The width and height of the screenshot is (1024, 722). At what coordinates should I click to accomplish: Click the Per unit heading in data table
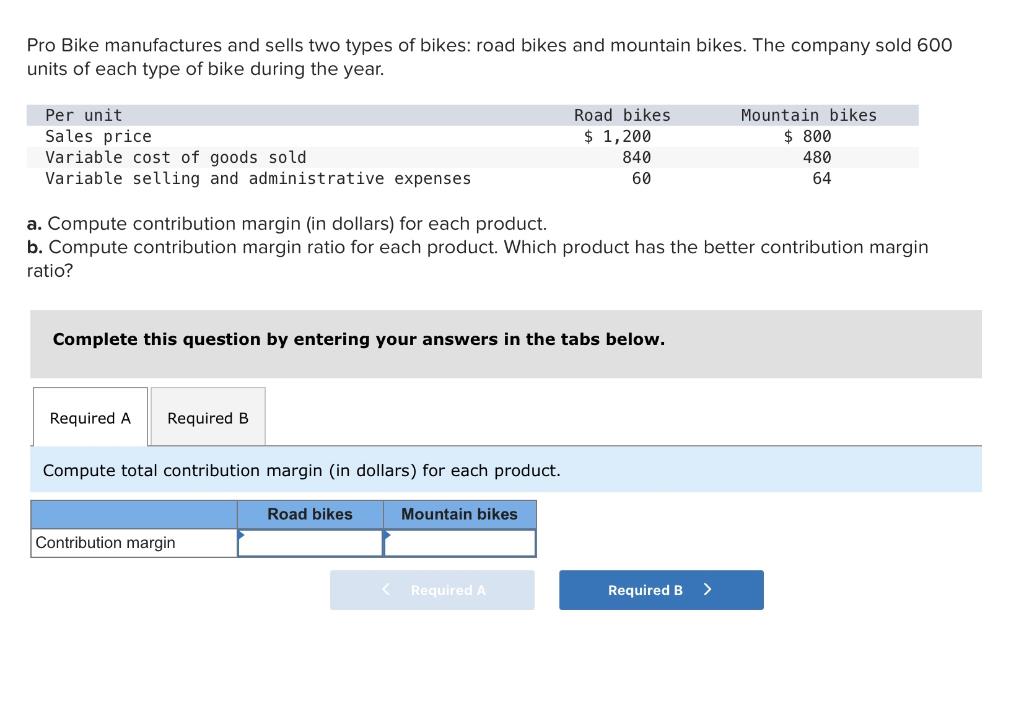click(84, 115)
